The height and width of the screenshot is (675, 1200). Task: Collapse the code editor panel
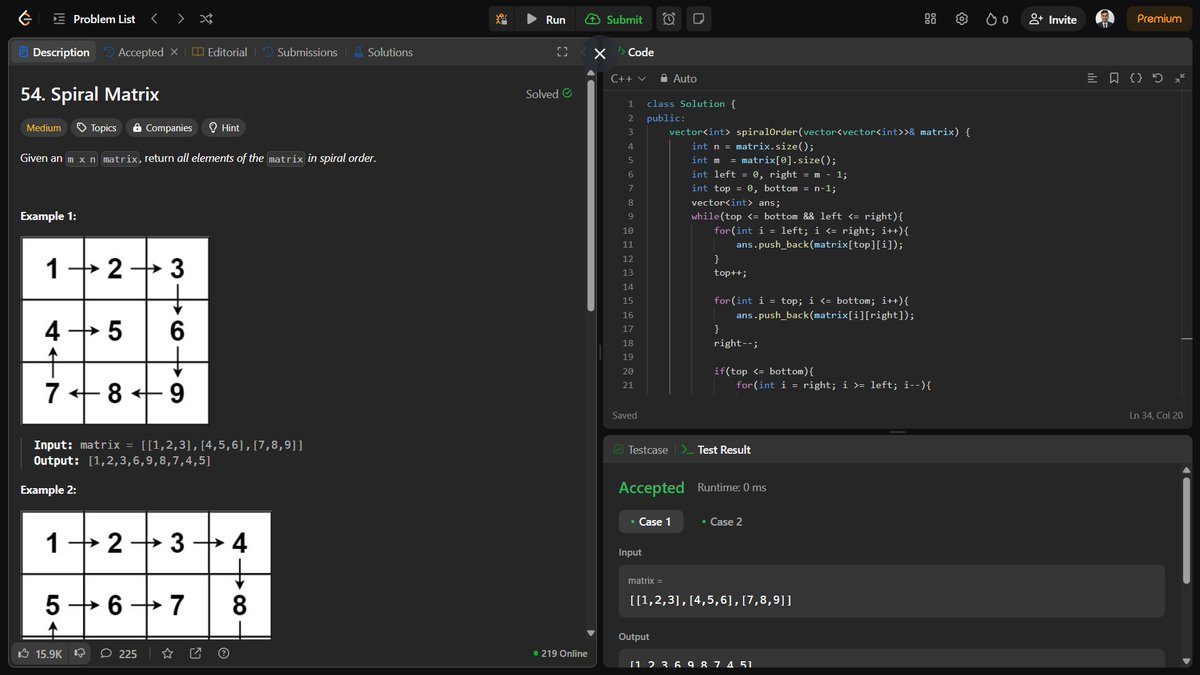[1178, 78]
